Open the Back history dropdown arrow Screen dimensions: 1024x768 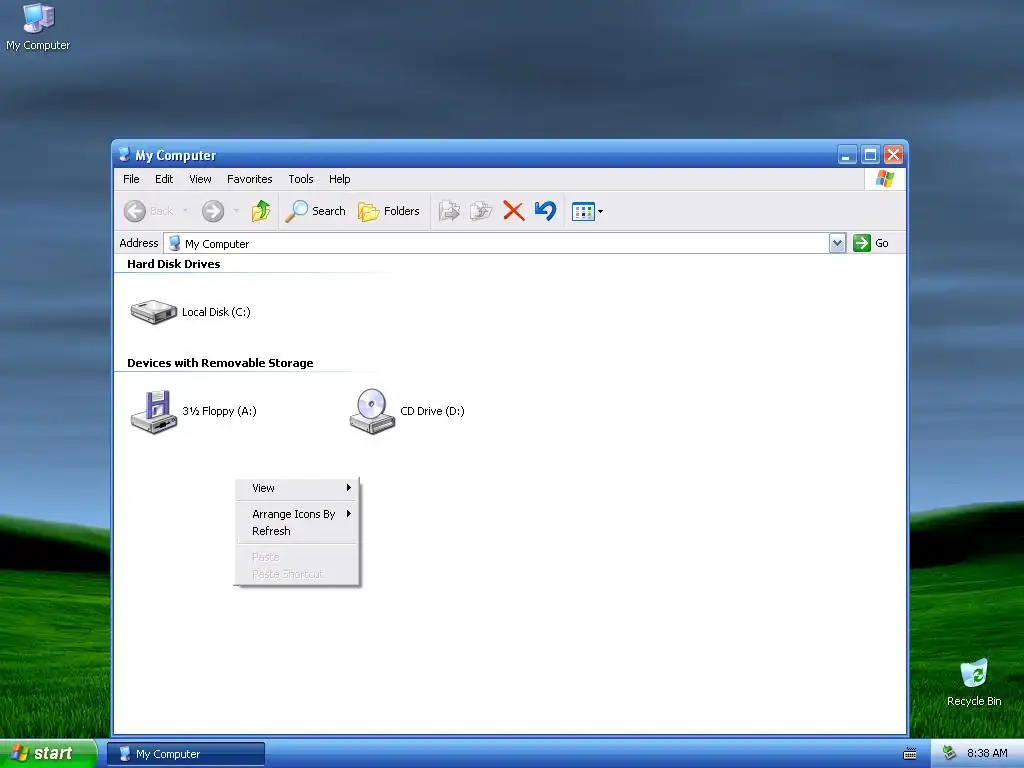[x=185, y=211]
